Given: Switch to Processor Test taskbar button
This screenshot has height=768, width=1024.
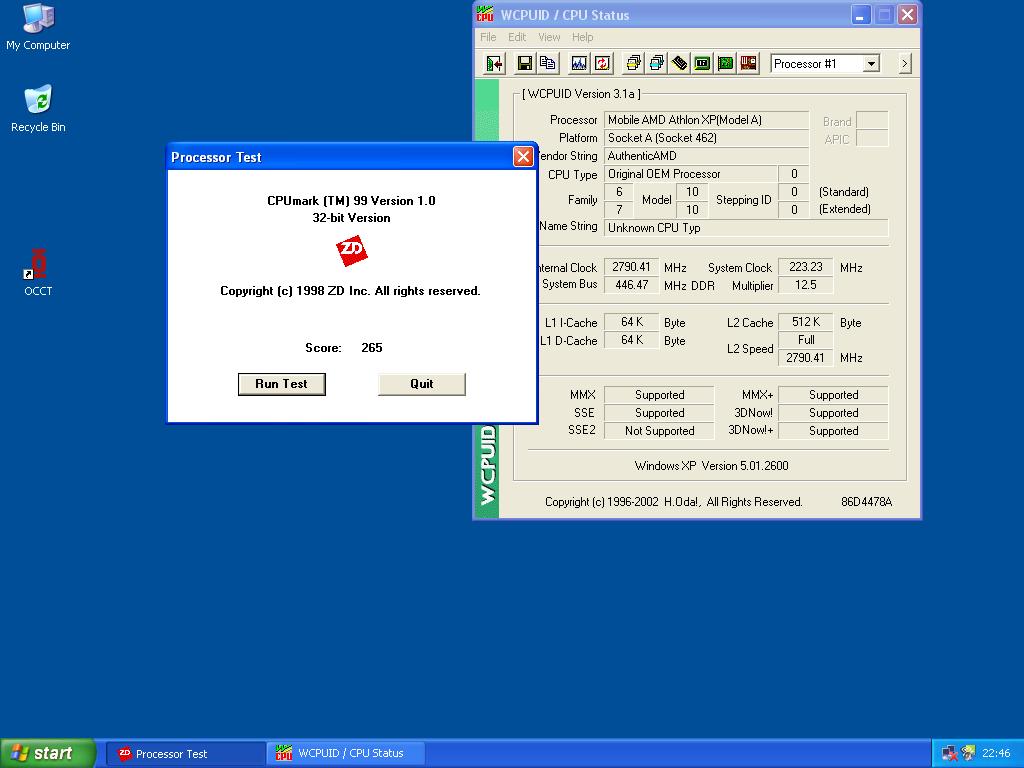Looking at the screenshot, I should [185, 754].
